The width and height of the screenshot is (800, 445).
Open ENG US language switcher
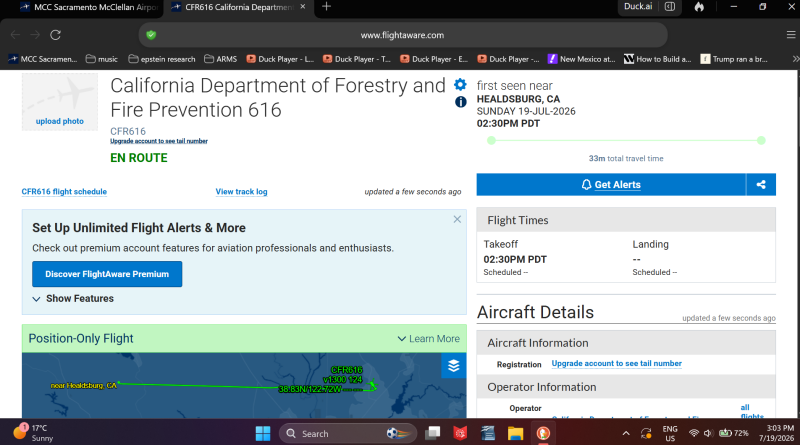670,433
